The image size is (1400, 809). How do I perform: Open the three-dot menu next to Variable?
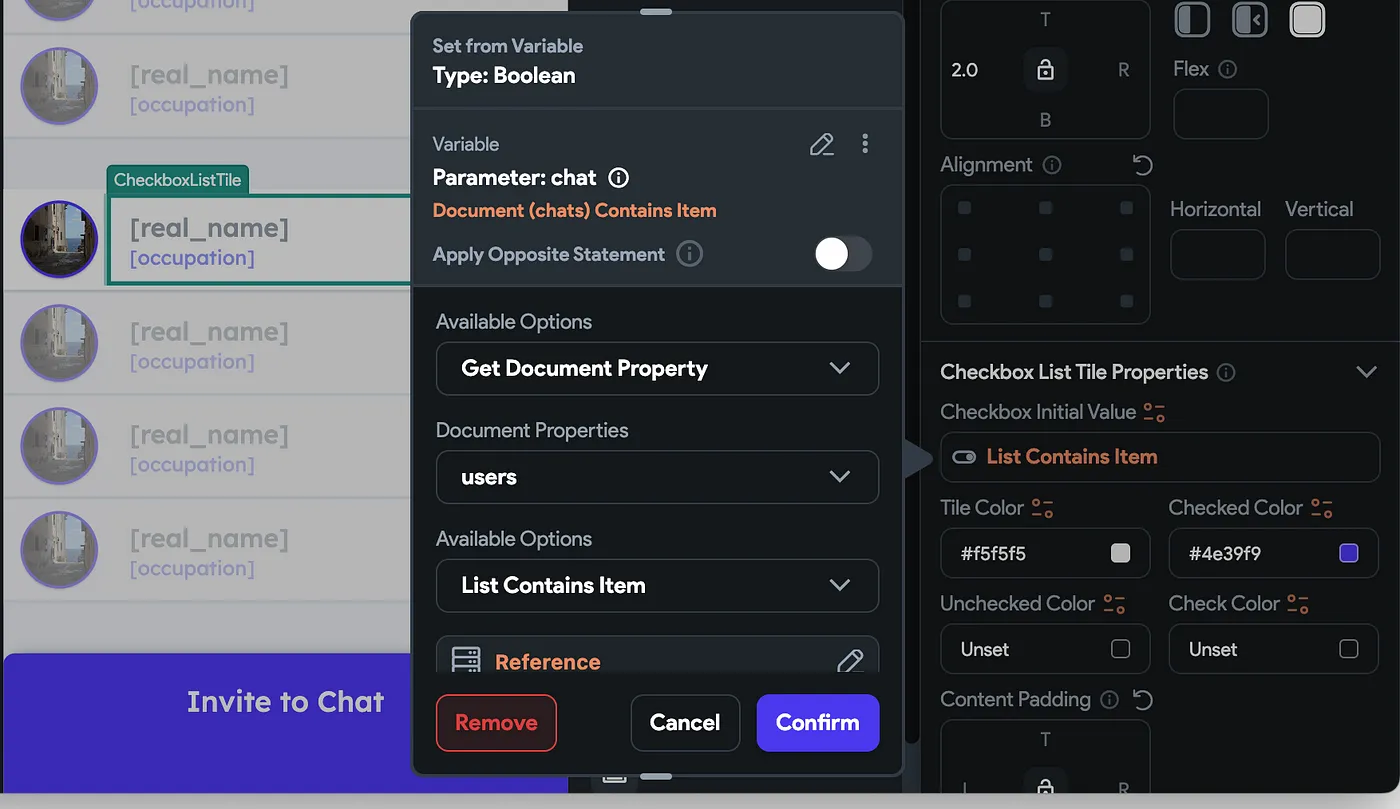click(865, 144)
